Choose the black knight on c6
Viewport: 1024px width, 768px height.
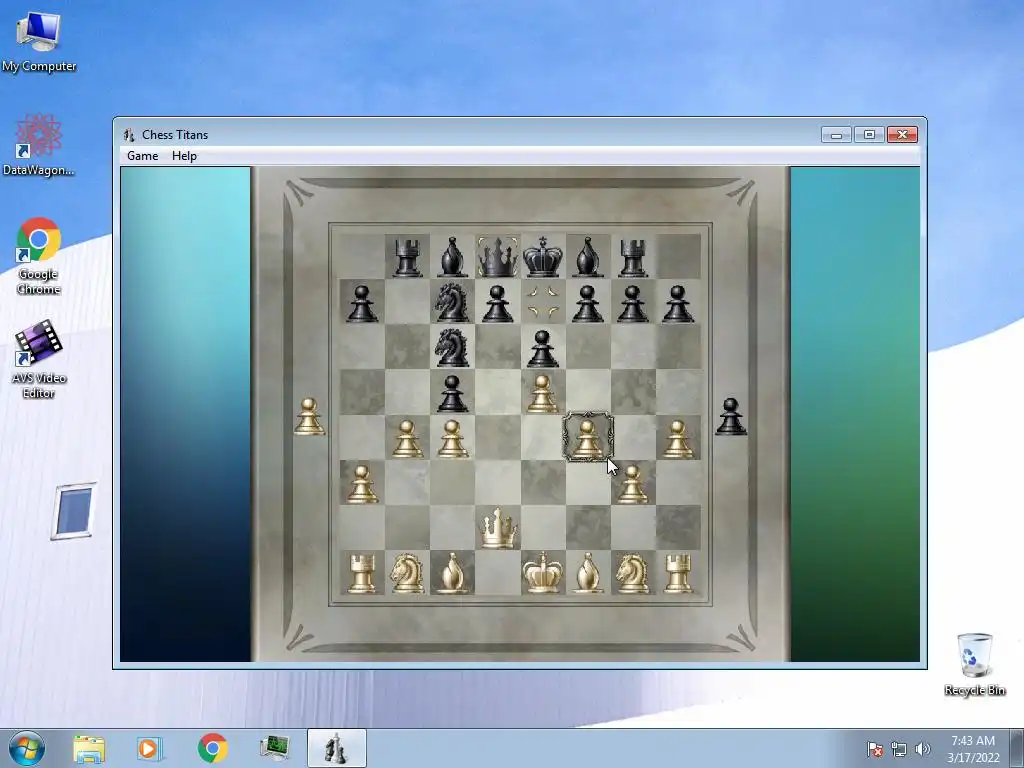(x=452, y=347)
